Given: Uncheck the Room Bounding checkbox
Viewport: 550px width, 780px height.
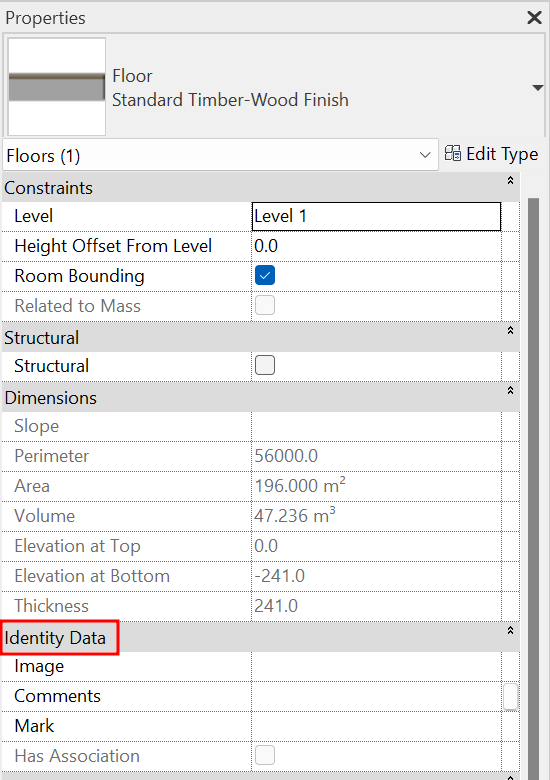Looking at the screenshot, I should [x=265, y=276].
